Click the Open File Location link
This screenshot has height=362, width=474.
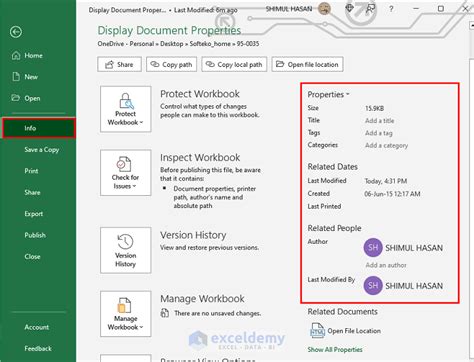point(354,331)
